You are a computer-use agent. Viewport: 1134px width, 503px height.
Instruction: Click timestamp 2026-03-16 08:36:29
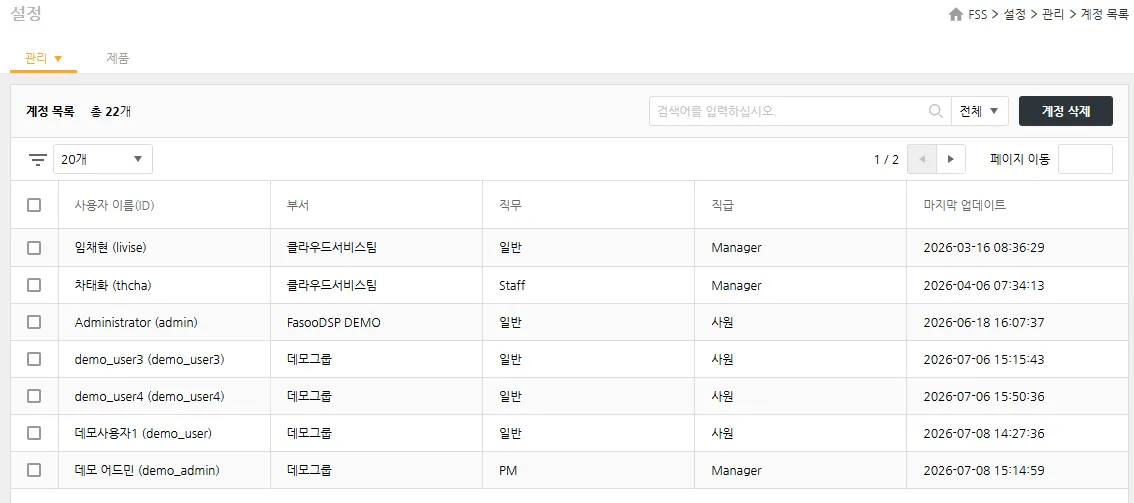(984, 248)
